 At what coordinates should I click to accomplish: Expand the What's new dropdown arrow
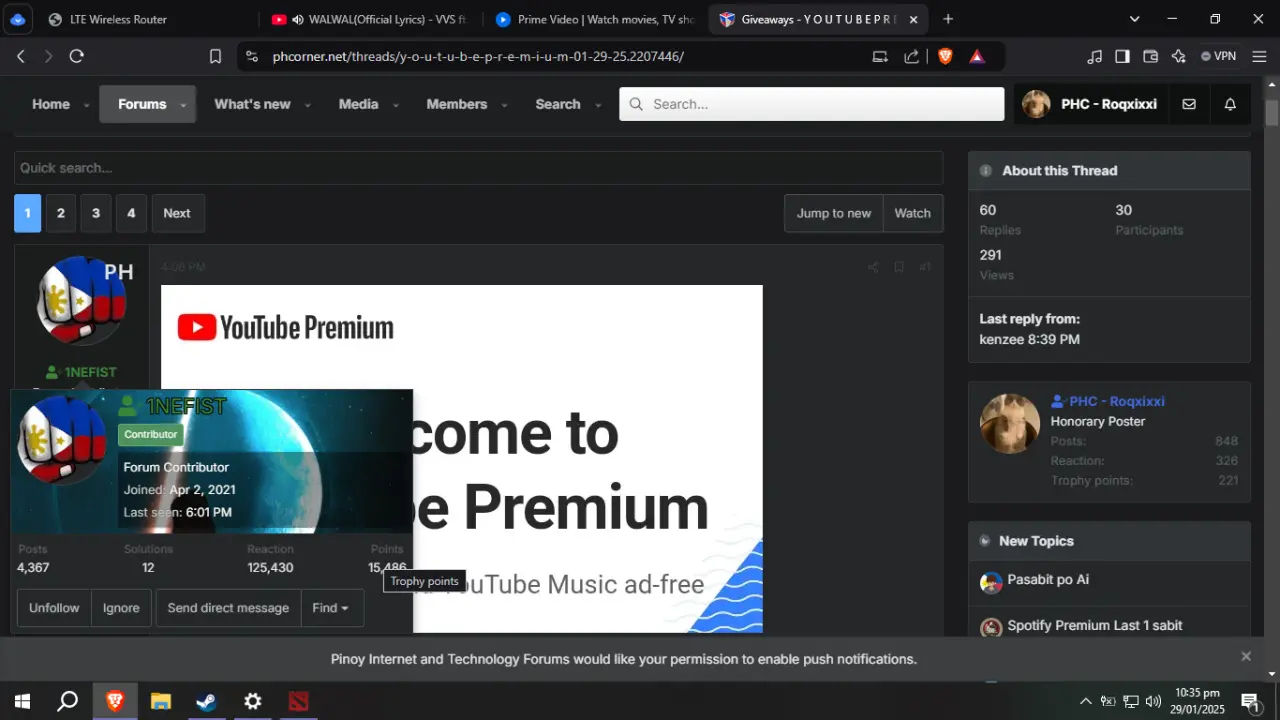click(307, 105)
